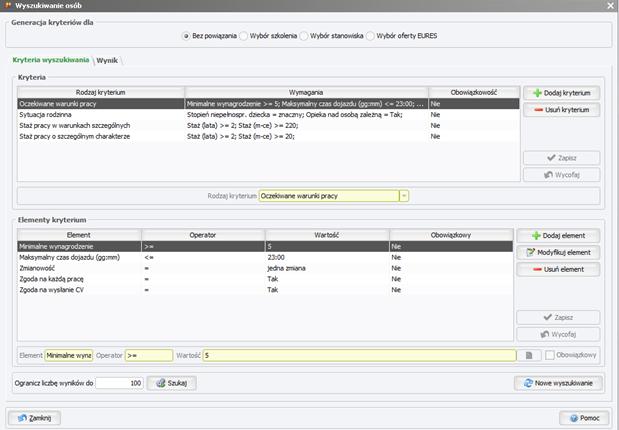Close dialog with Zamknij button

click(x=34, y=418)
